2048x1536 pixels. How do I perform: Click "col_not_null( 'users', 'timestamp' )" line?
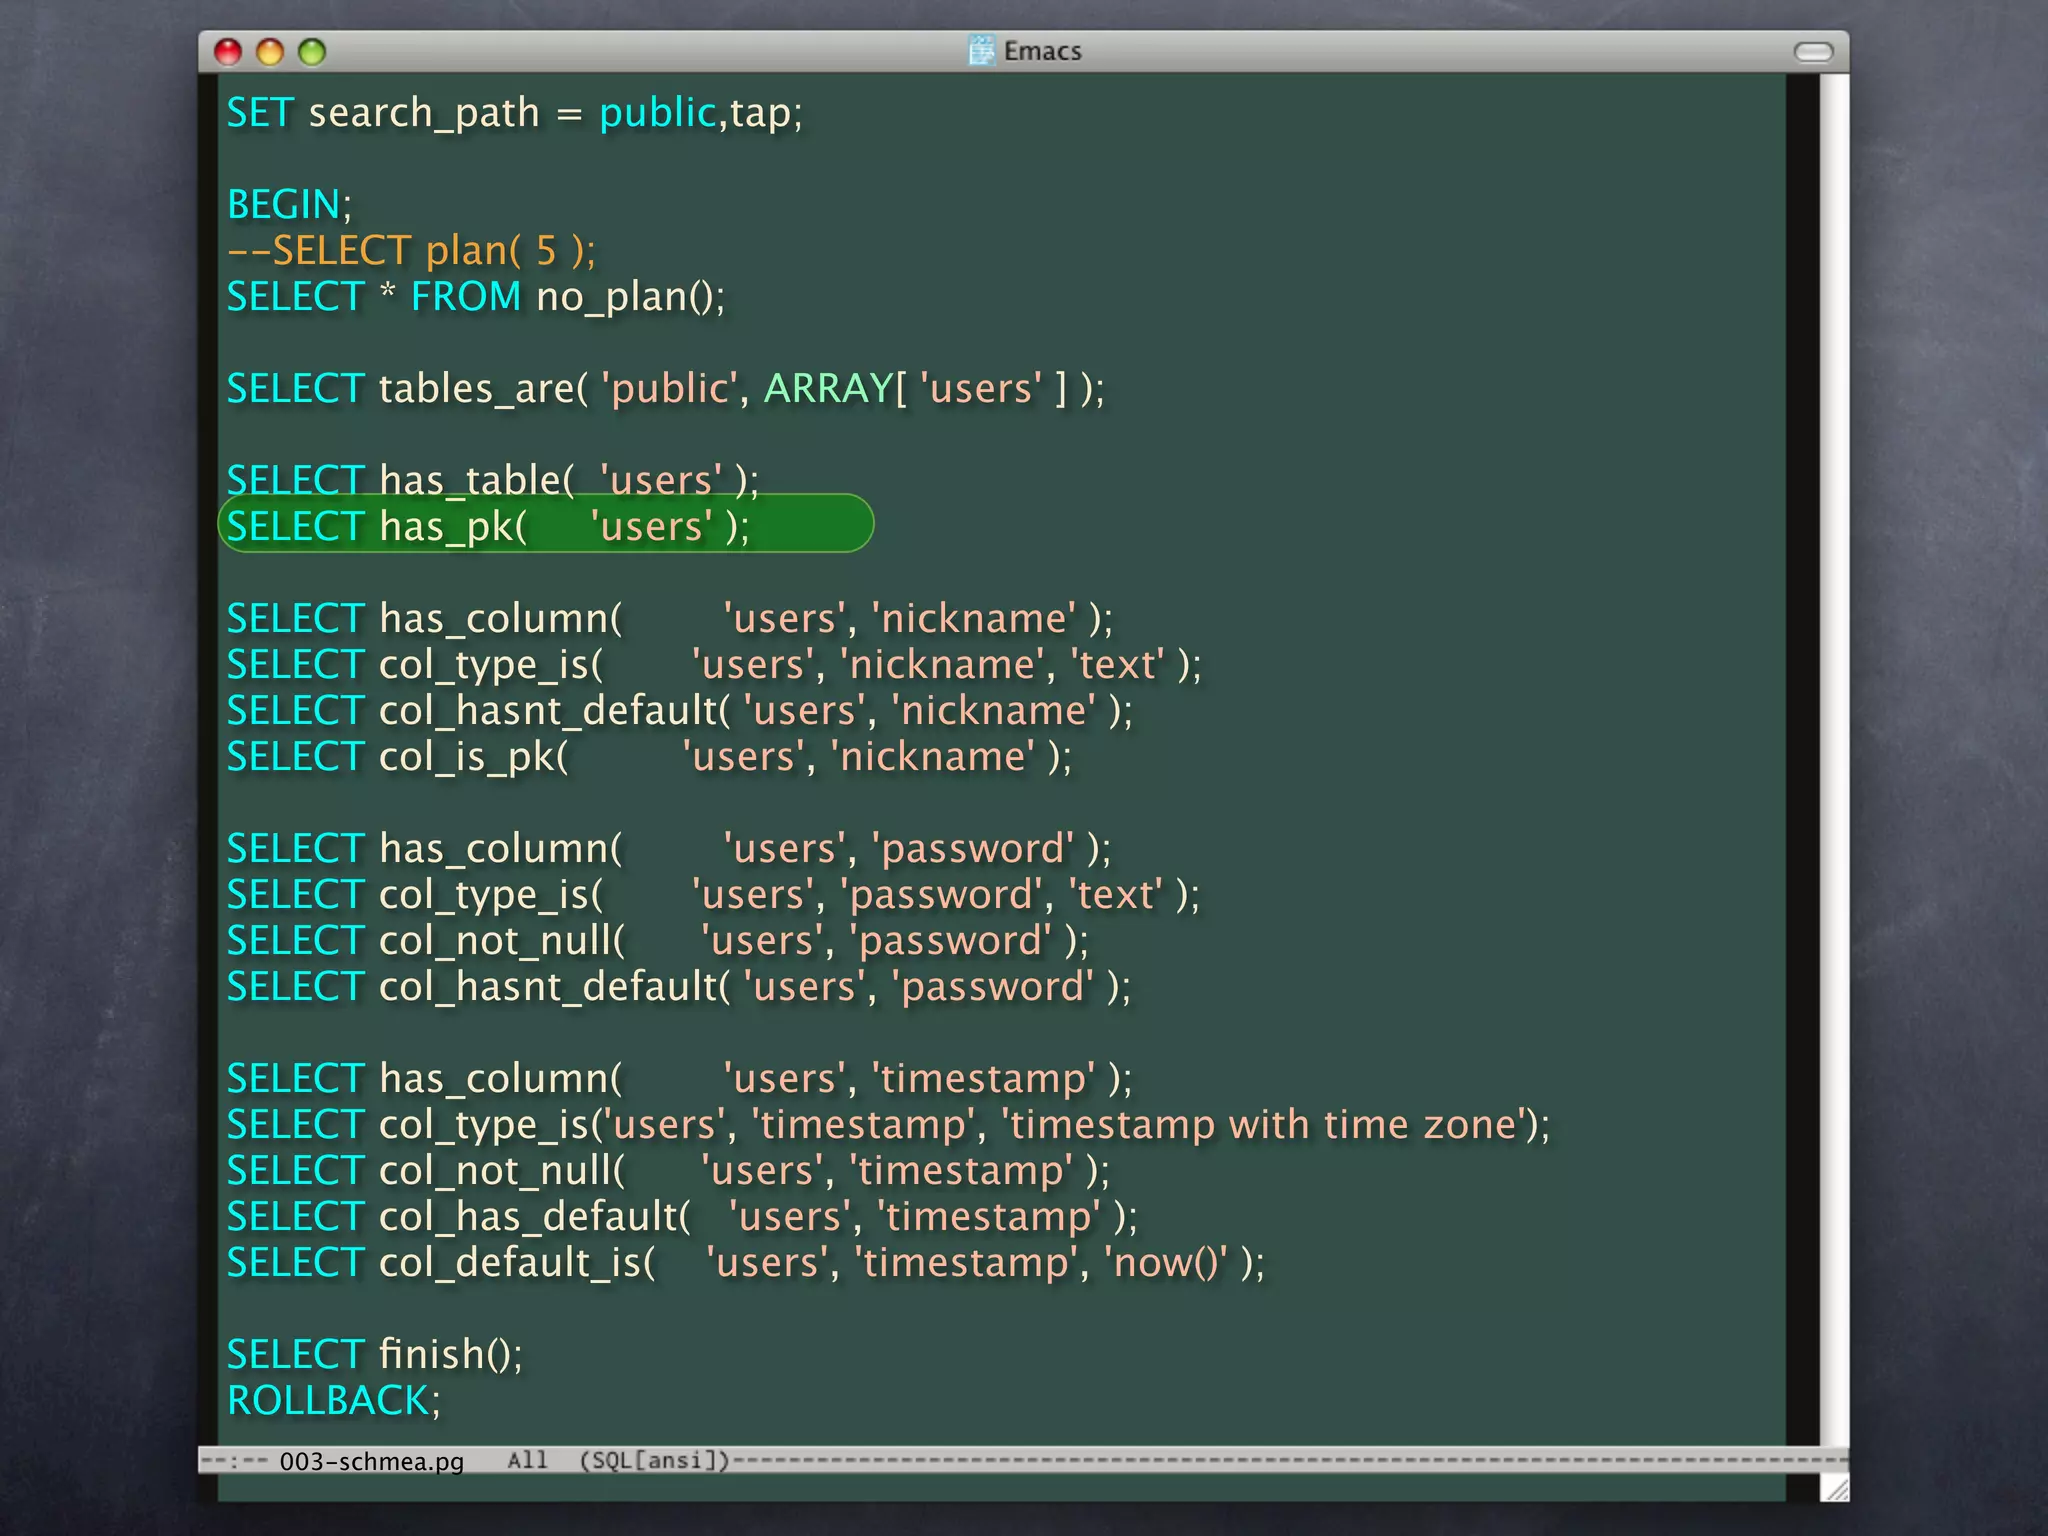pyautogui.click(x=668, y=1171)
